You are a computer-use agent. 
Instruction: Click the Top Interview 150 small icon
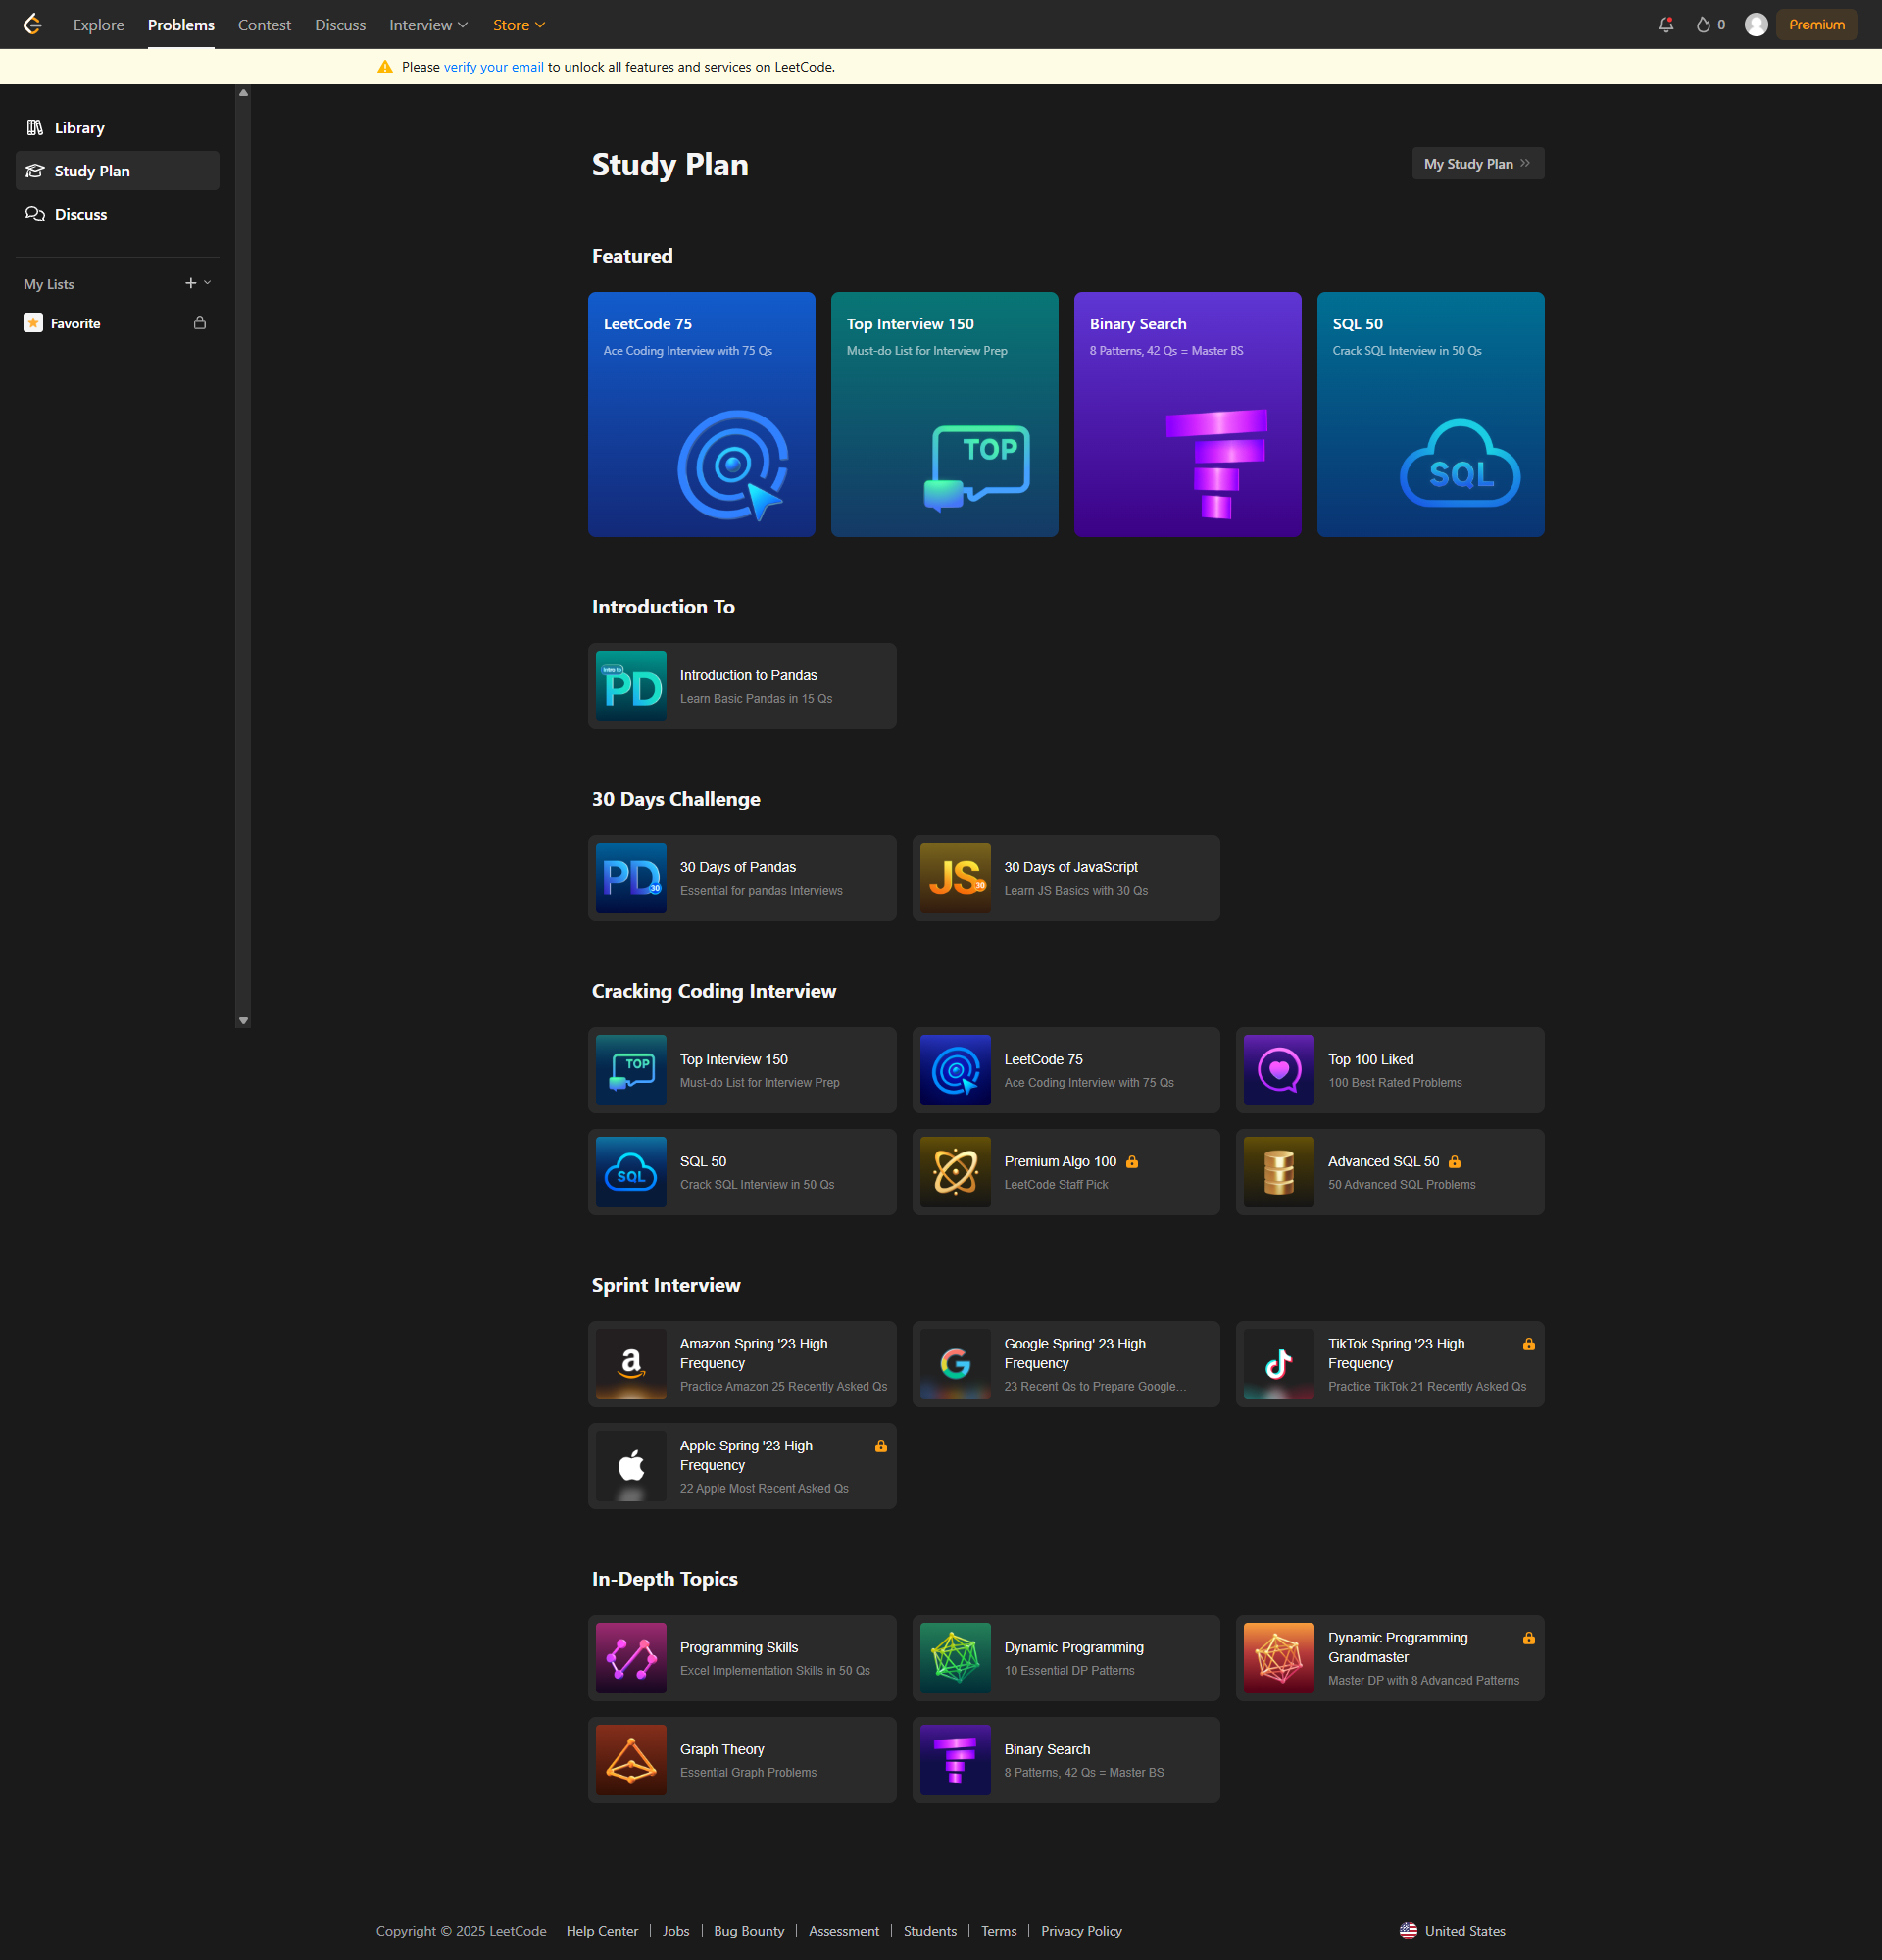tap(631, 1070)
